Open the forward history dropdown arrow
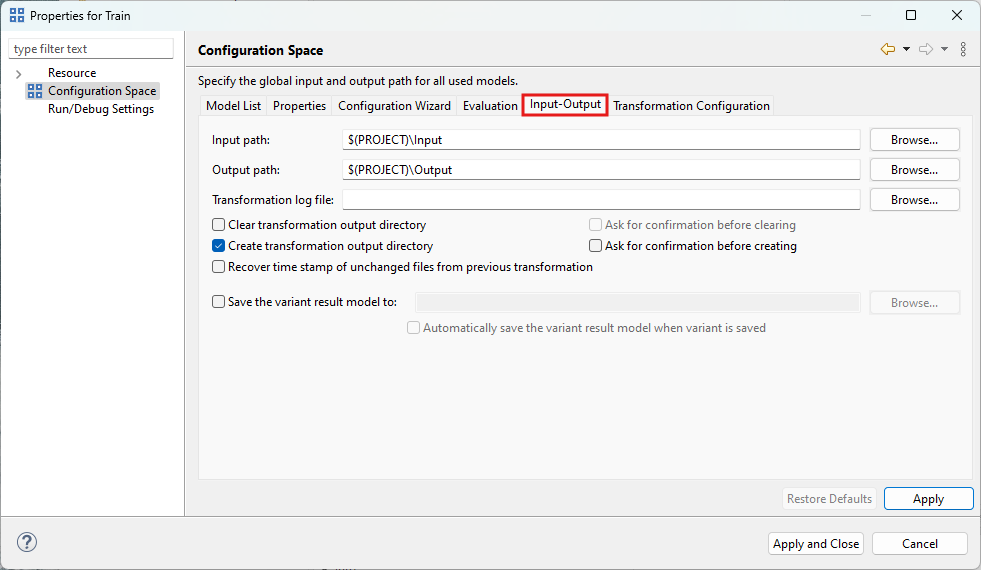 pos(944,49)
